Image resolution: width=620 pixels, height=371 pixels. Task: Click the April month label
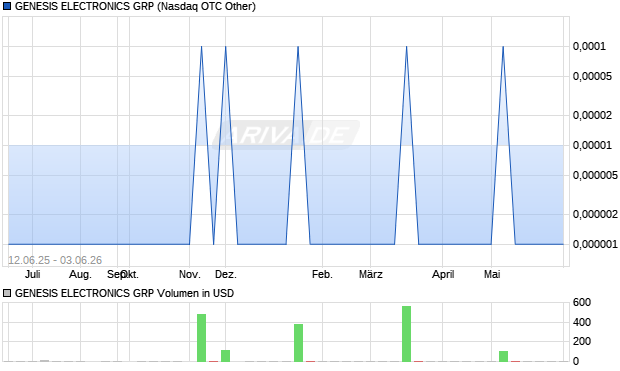coord(443,274)
